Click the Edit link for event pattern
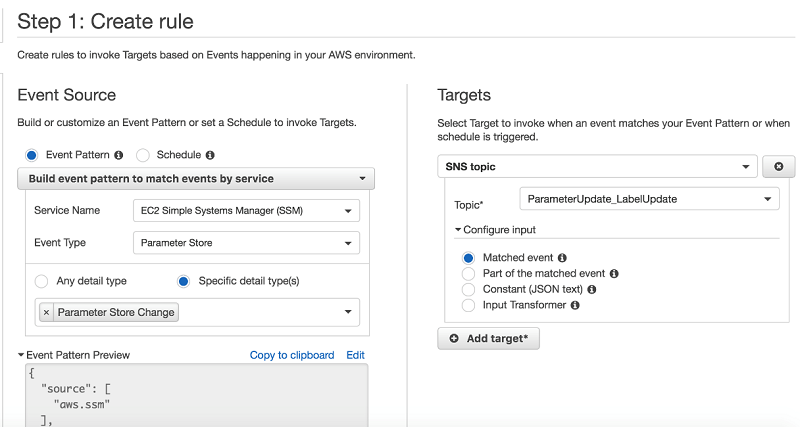Screen dimensions: 800x427 pos(355,355)
